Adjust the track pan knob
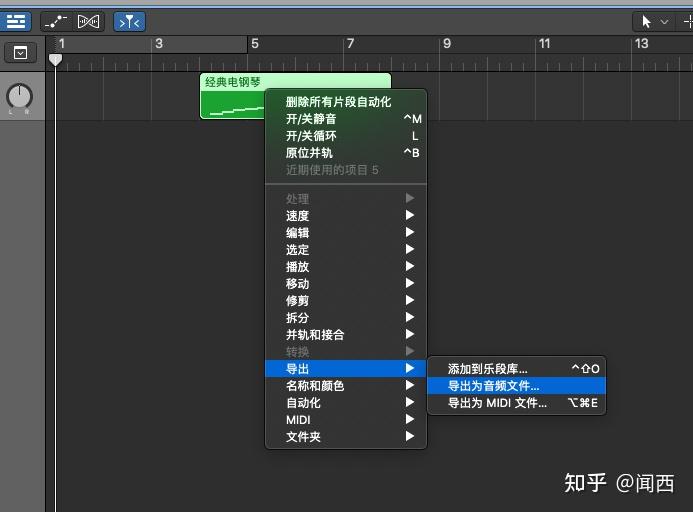 pyautogui.click(x=19, y=96)
